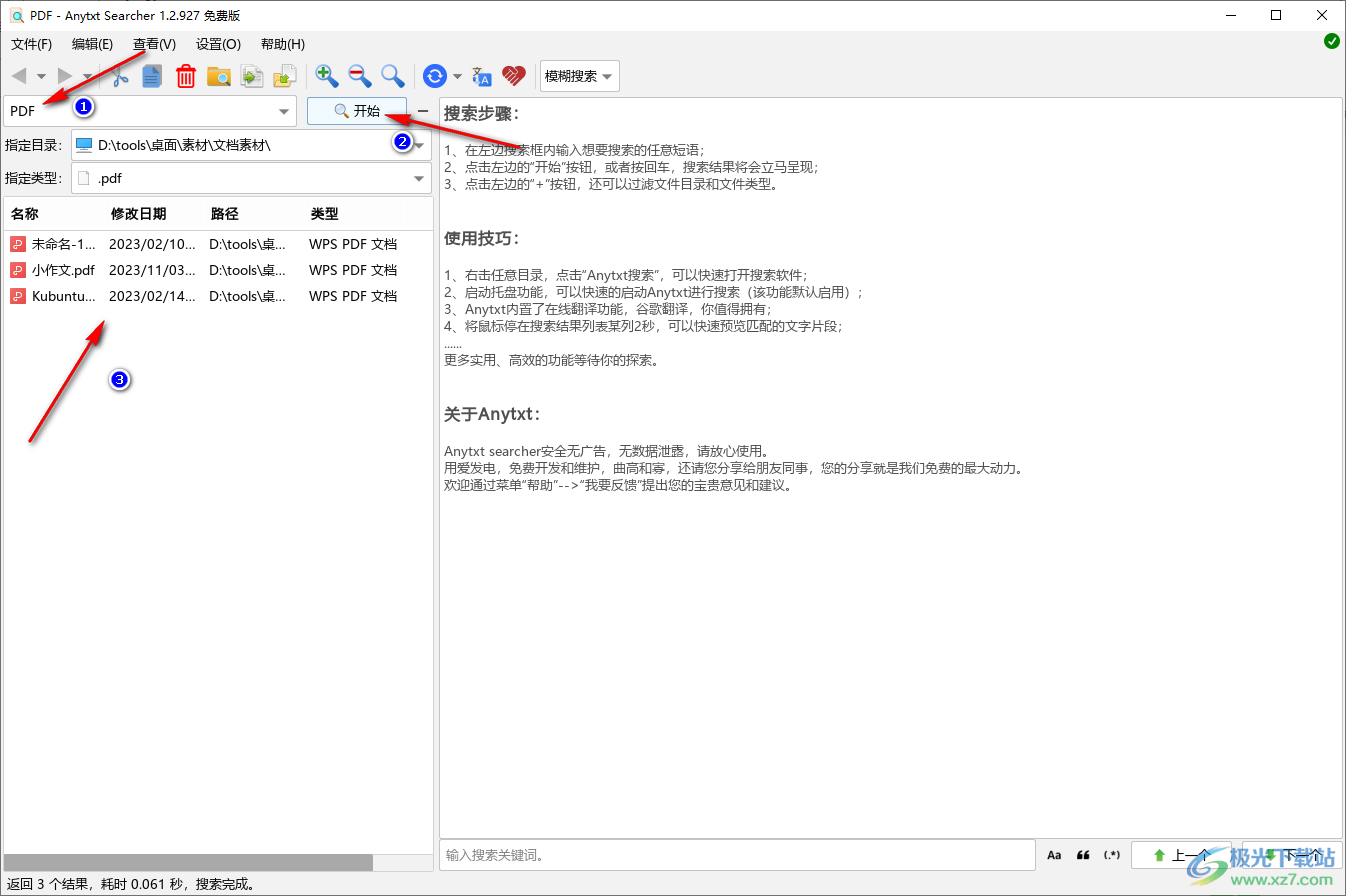The width and height of the screenshot is (1346, 896).
Task: Zoom out with the red minus magnifier
Action: click(x=360, y=76)
